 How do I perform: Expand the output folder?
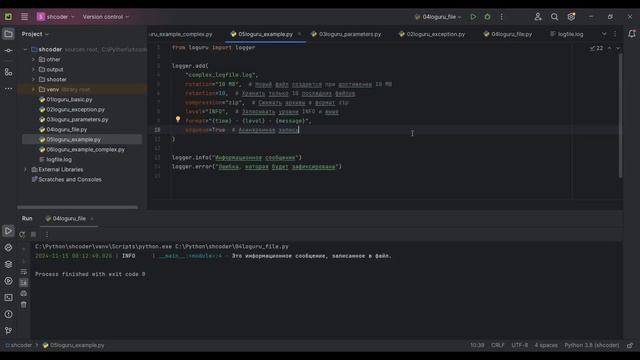(x=33, y=69)
